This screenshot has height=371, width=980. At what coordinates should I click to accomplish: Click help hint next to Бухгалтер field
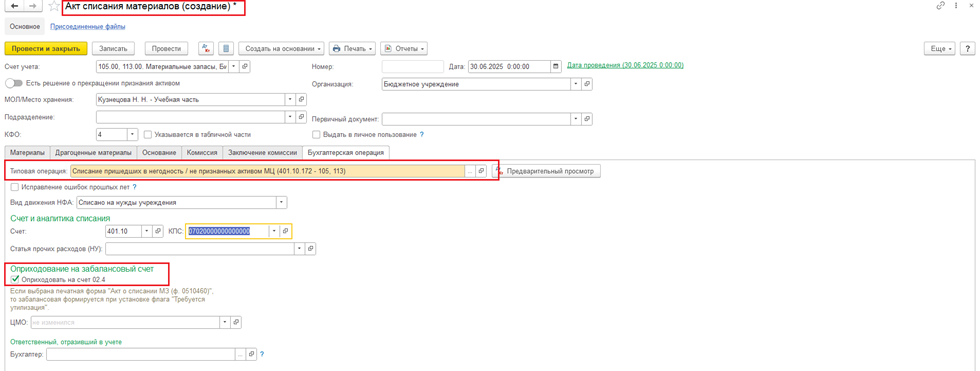262,354
